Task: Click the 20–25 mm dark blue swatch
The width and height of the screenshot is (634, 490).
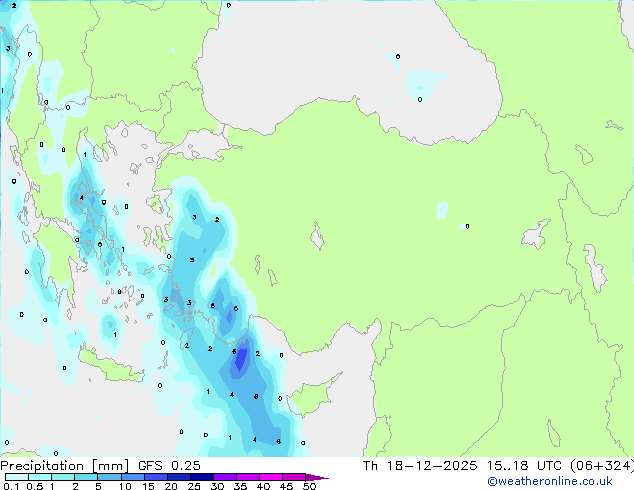Action: 178,477
